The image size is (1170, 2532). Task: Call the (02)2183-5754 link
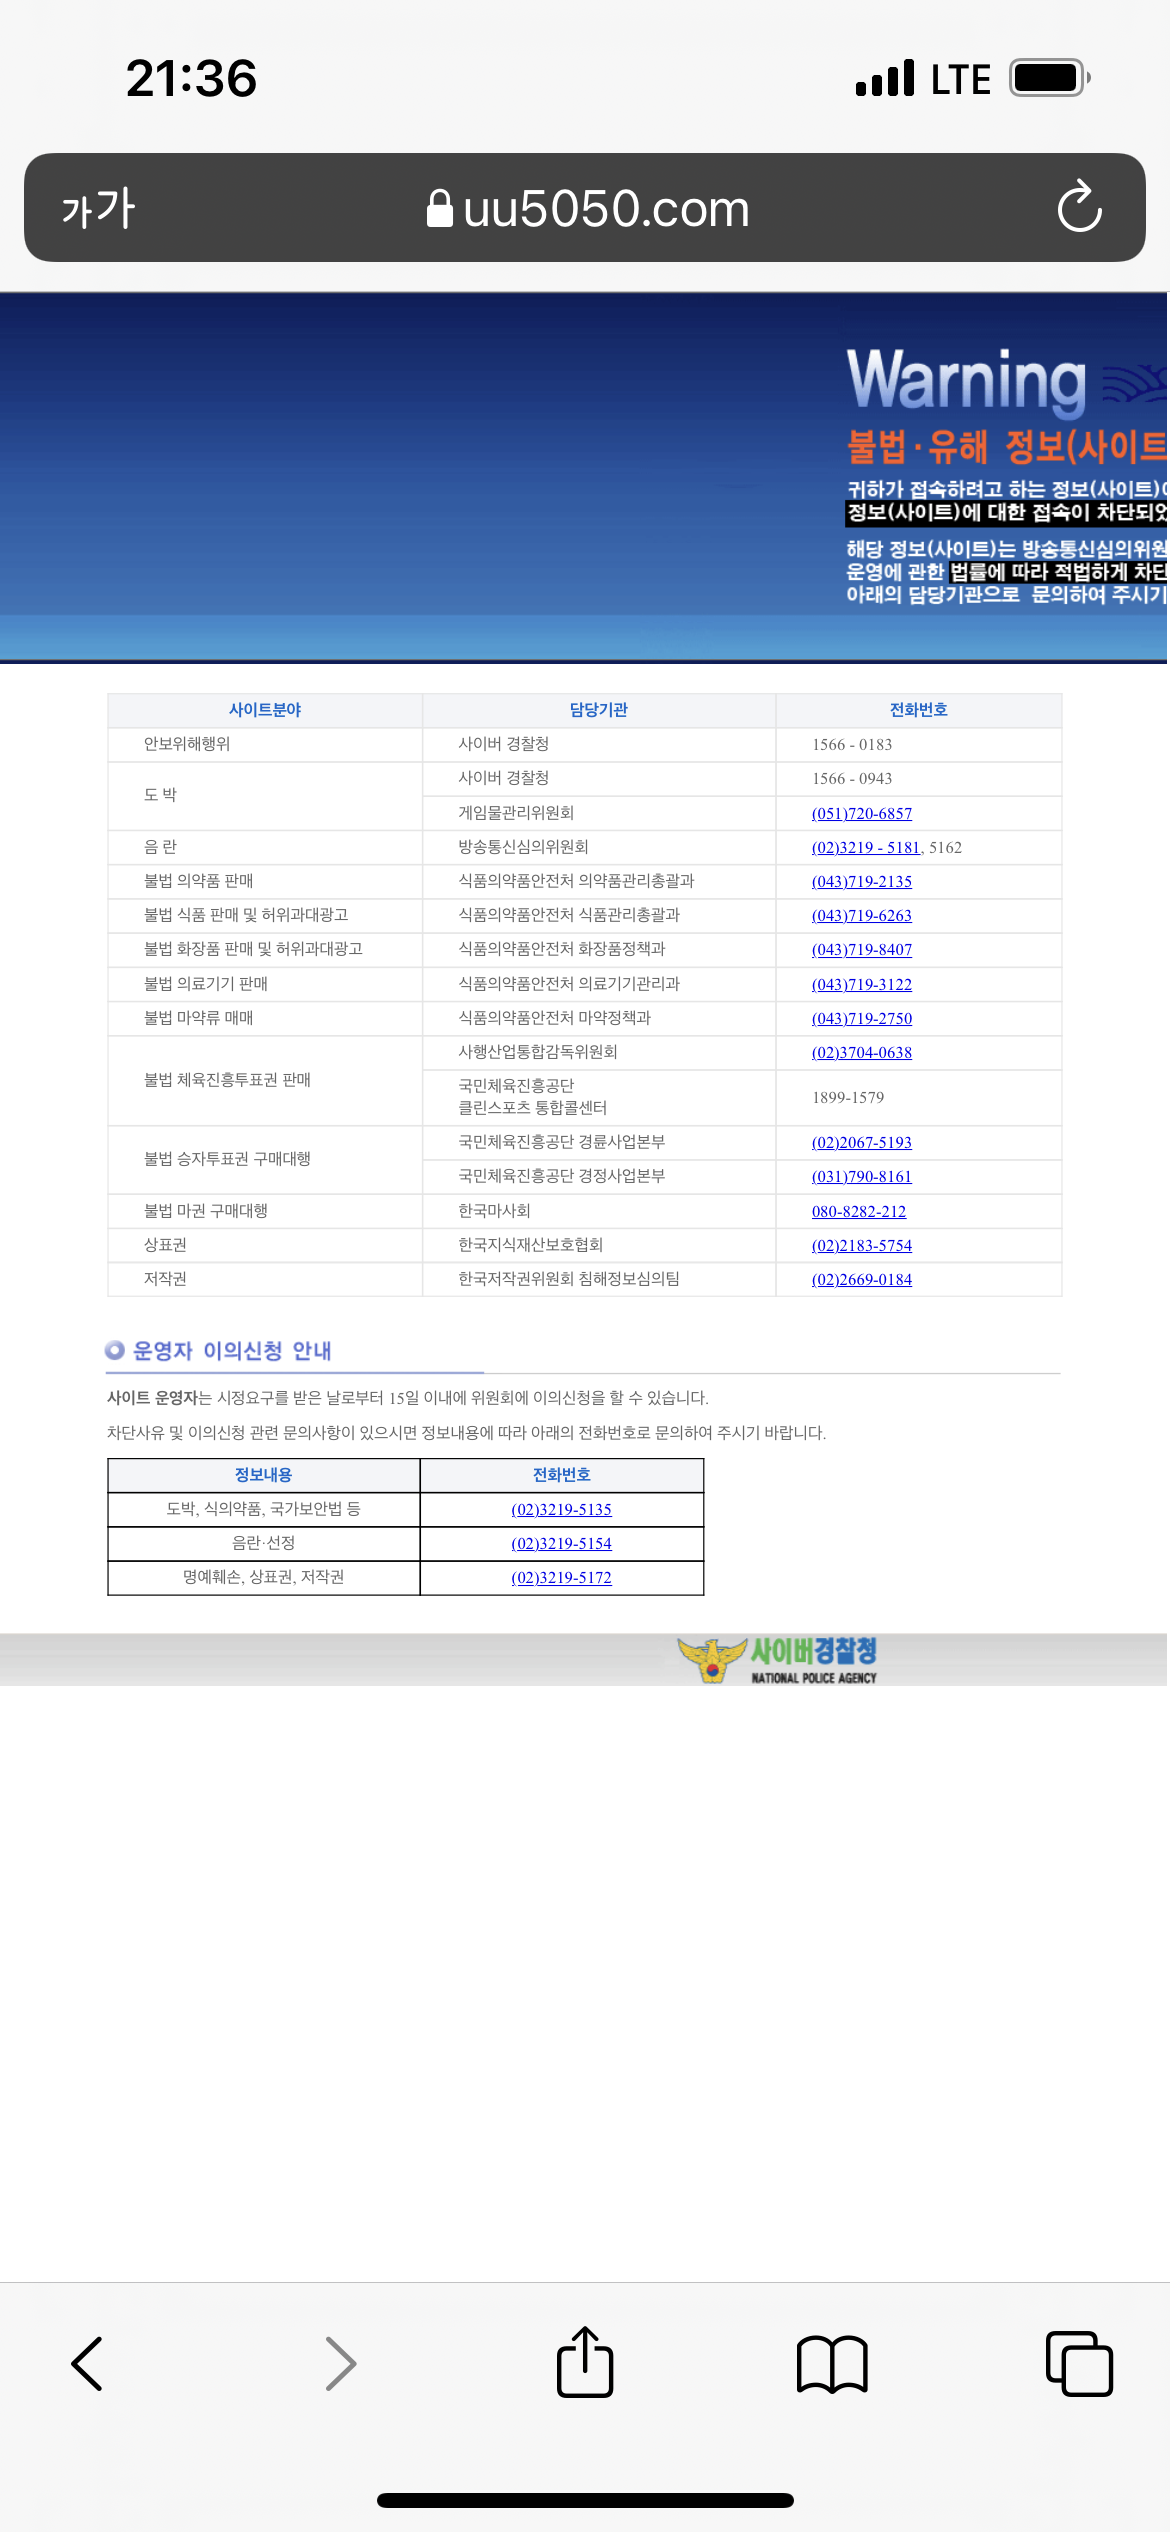(862, 1245)
